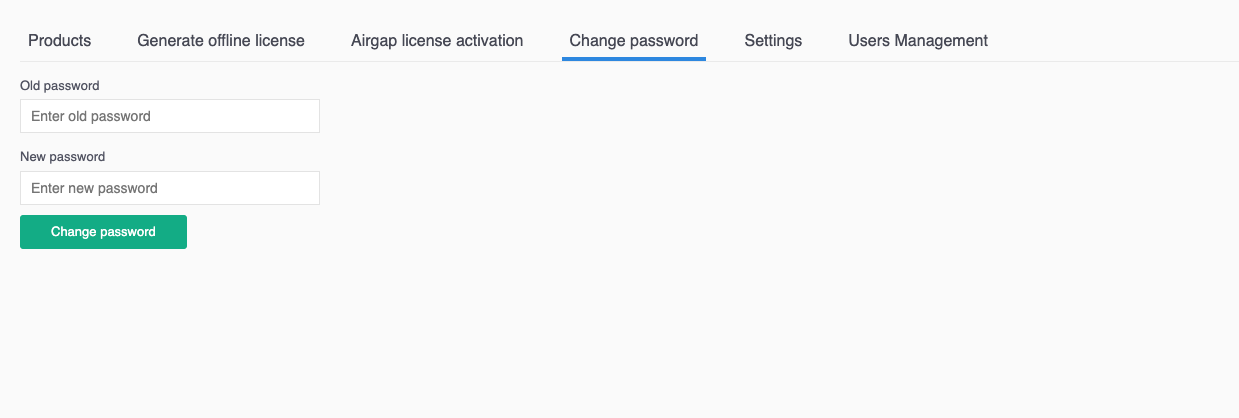Open offline license generation page
The width and height of the screenshot is (1239, 418).
pos(221,41)
